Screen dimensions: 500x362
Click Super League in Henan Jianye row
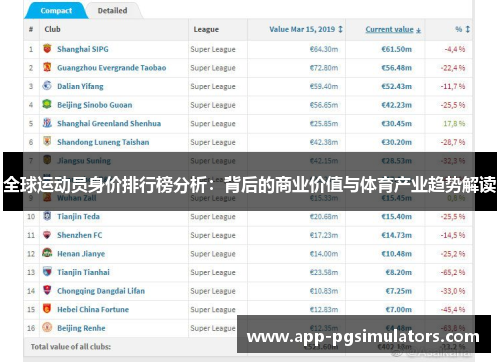coord(213,254)
